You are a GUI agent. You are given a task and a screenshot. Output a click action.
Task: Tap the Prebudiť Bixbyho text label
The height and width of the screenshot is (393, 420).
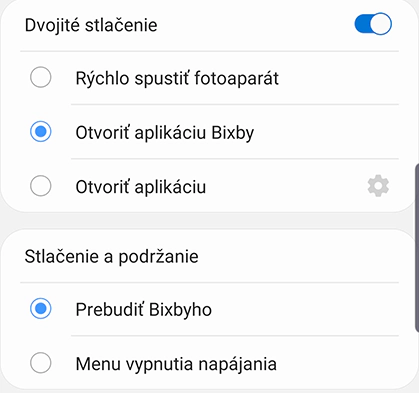tap(144, 310)
